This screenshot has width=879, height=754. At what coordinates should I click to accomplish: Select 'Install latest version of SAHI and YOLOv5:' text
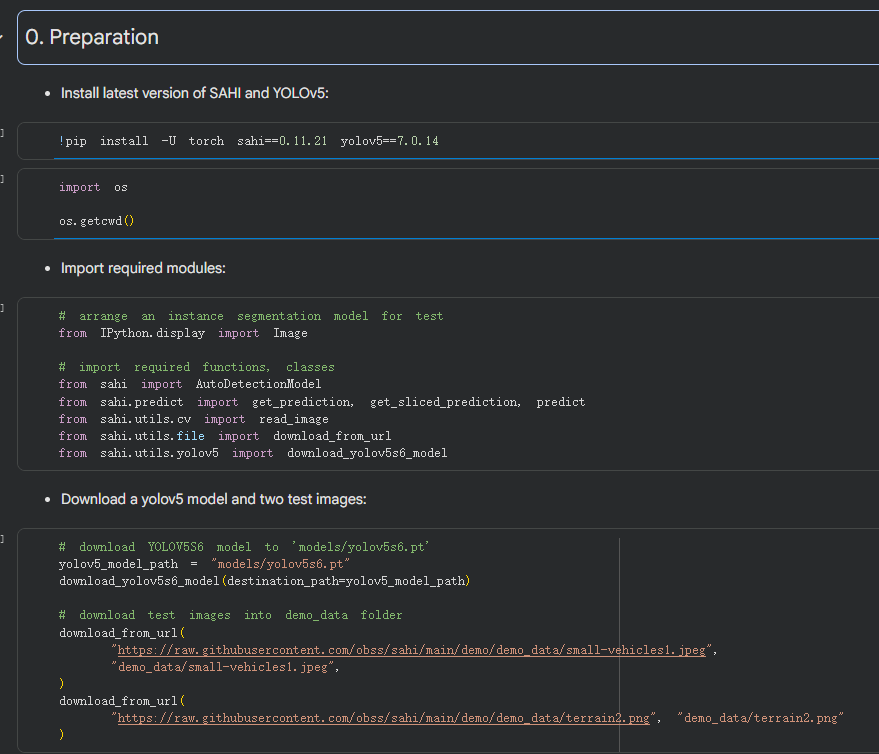[x=195, y=93]
